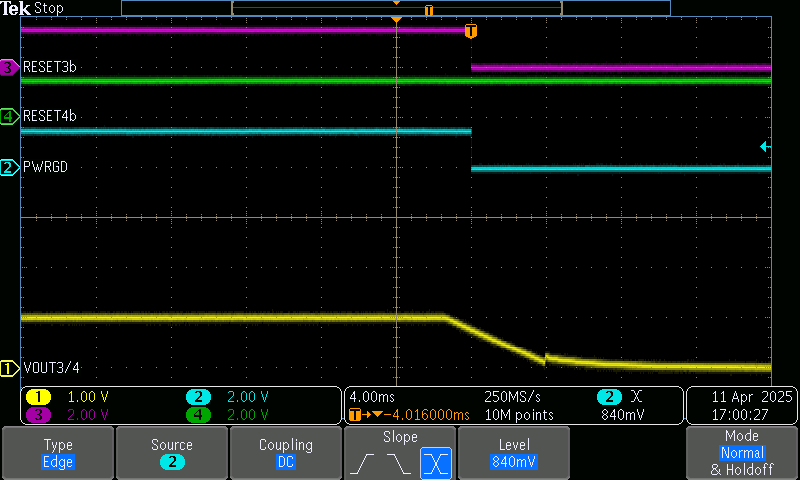Open the trigger Source menu
The image size is (800, 480).
(172, 453)
